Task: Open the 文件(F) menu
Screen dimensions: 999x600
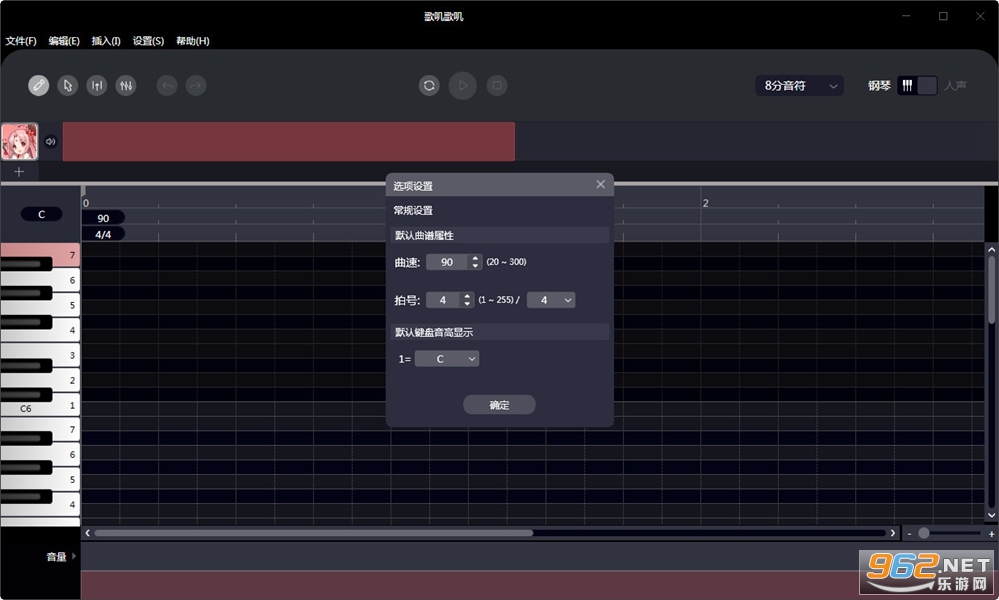Action: tap(21, 41)
